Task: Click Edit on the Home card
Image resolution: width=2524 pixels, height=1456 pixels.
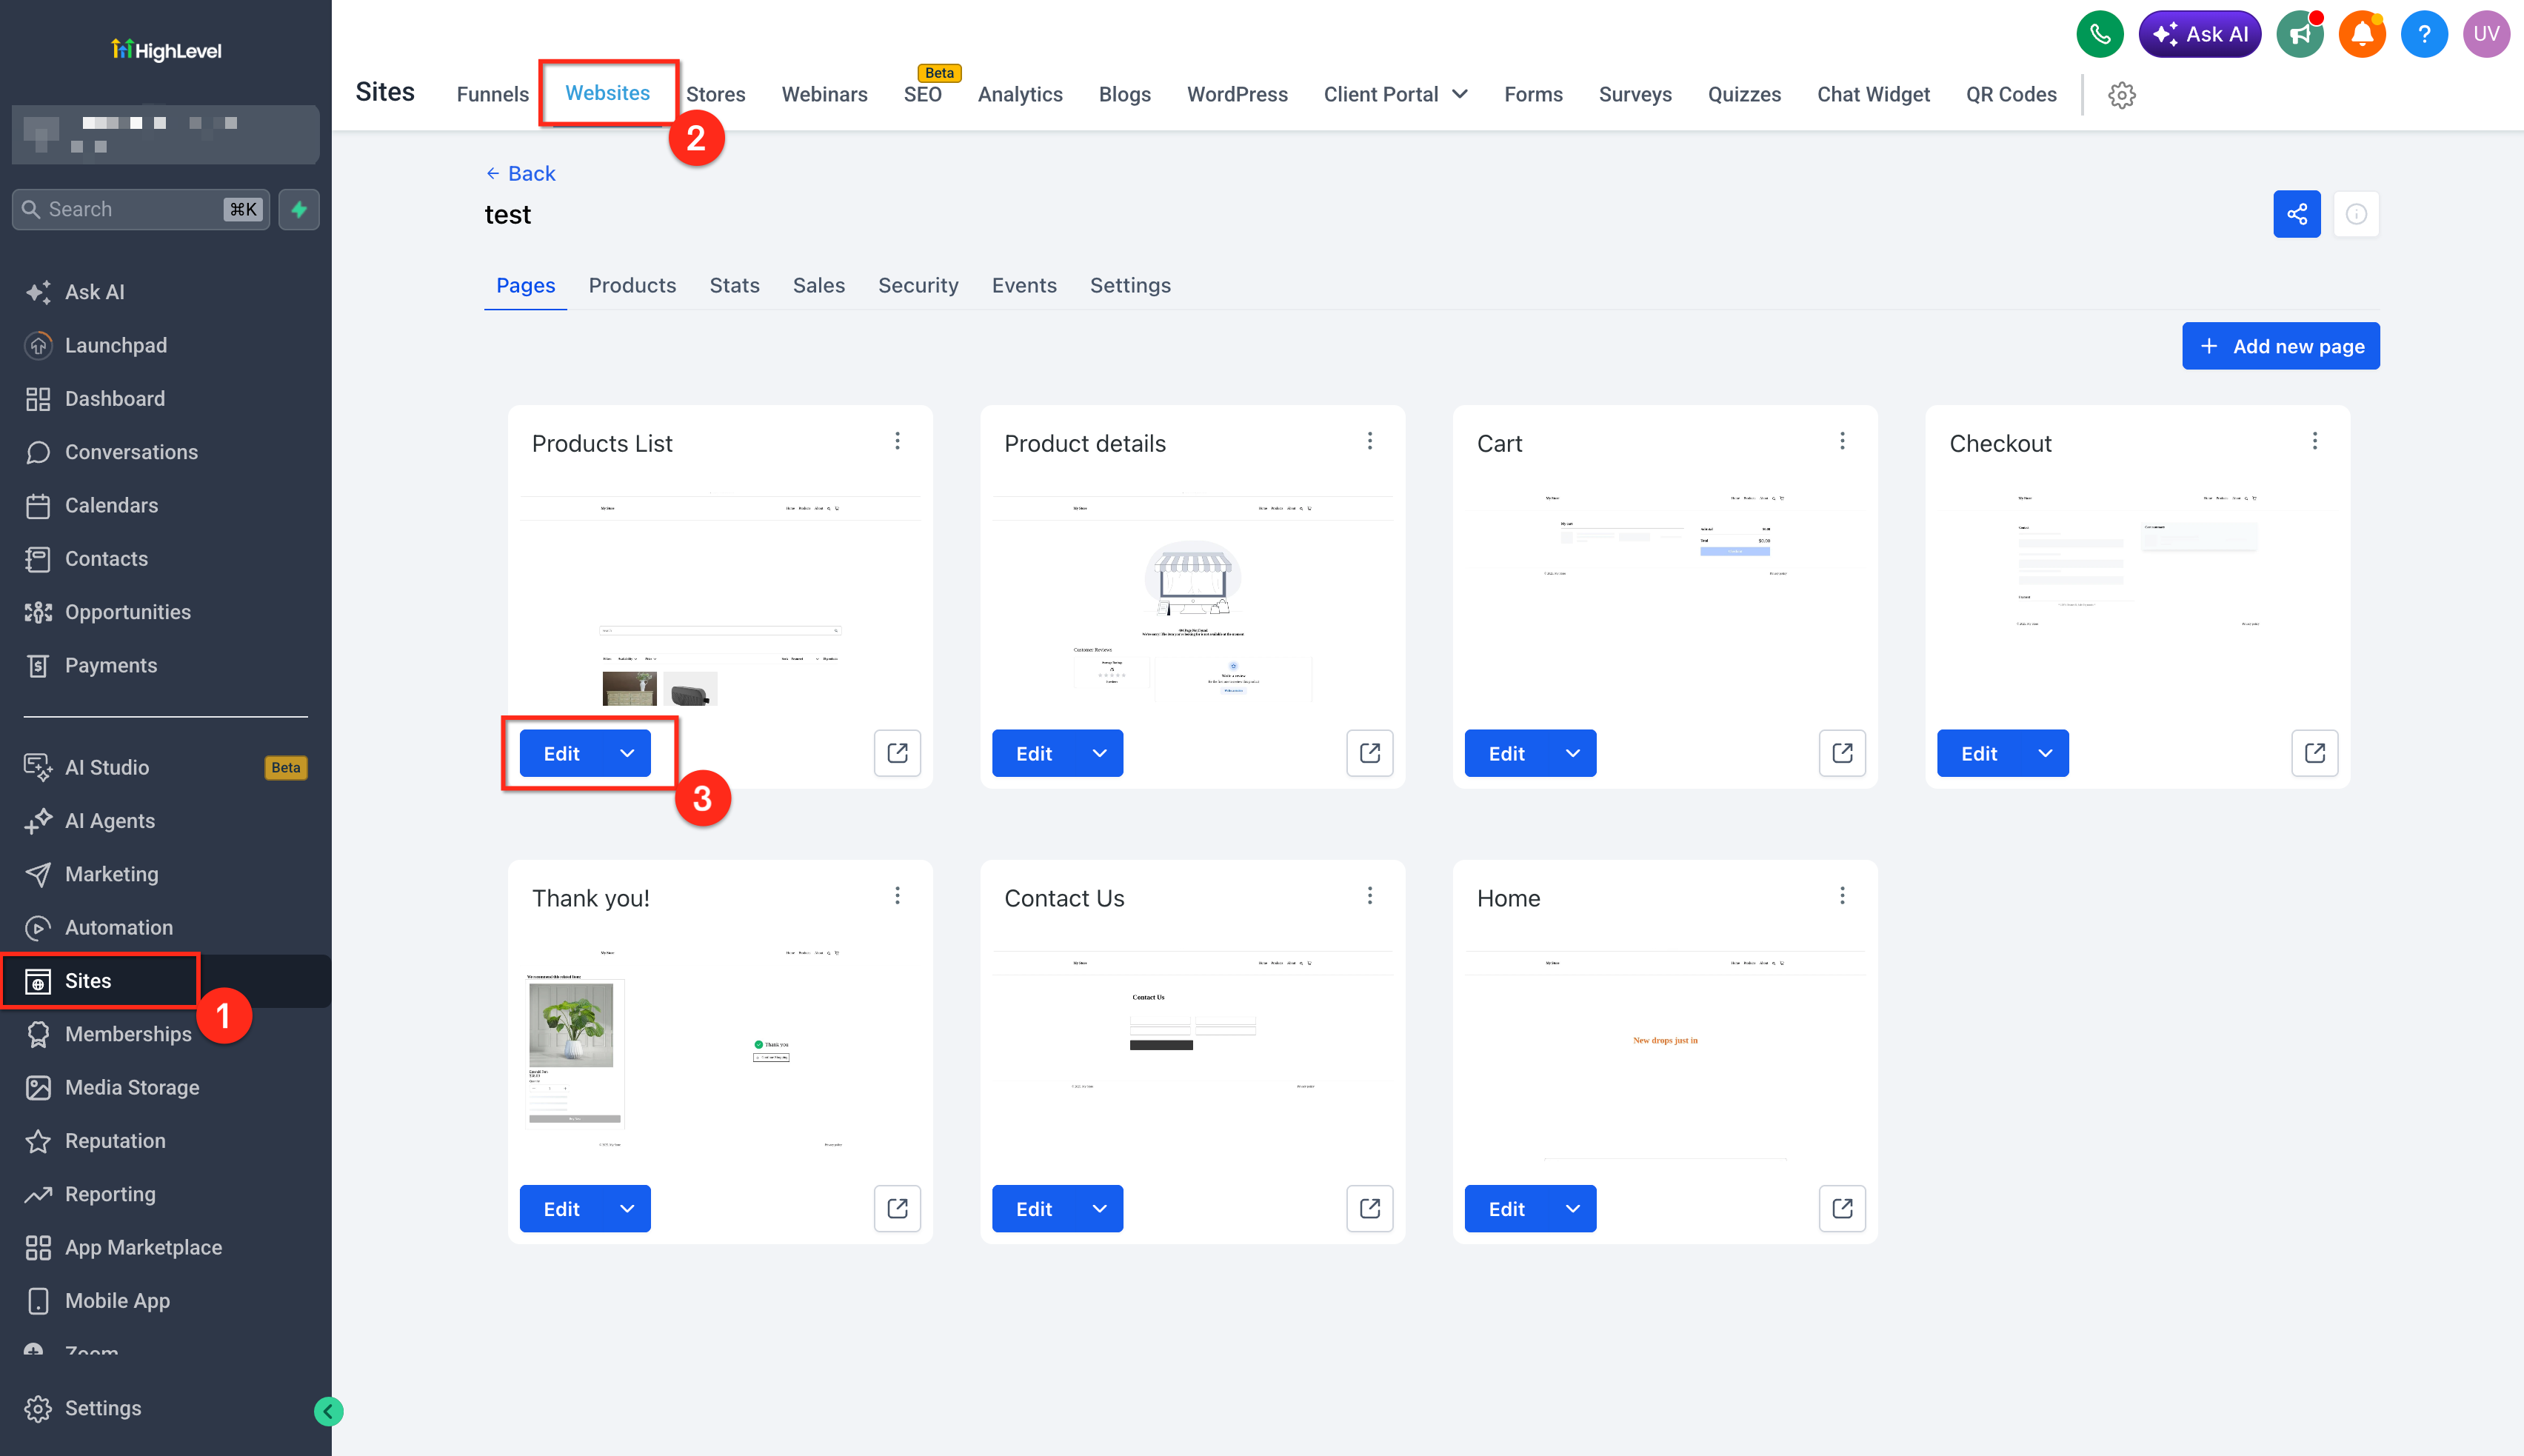Action: click(x=1506, y=1208)
